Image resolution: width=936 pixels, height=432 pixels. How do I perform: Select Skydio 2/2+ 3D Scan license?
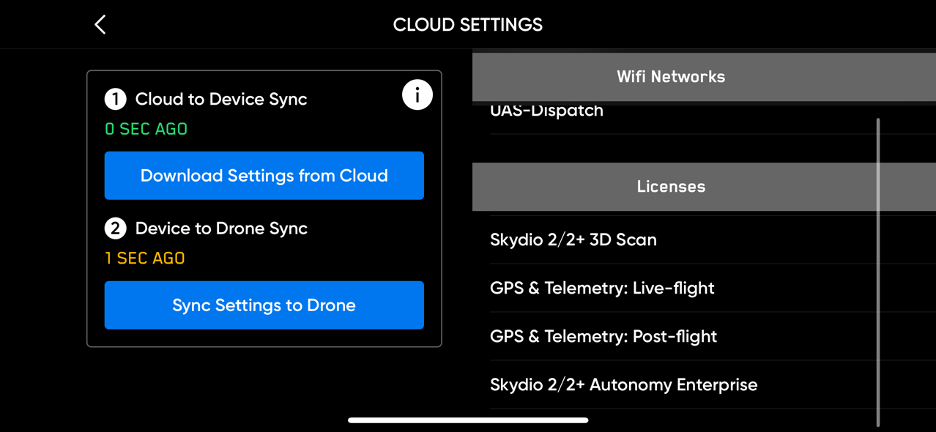click(x=573, y=240)
